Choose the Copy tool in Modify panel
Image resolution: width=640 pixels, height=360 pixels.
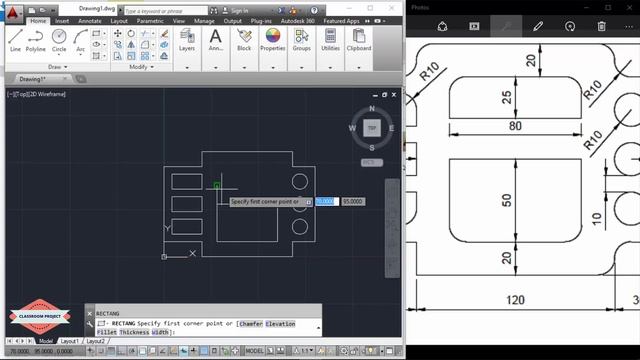tap(118, 44)
